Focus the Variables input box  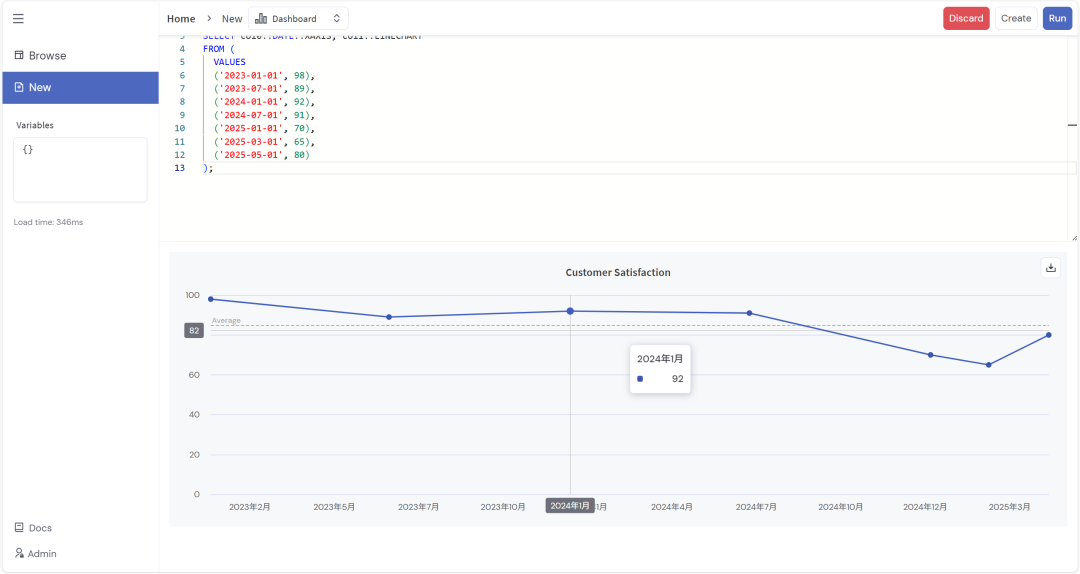pos(80,170)
